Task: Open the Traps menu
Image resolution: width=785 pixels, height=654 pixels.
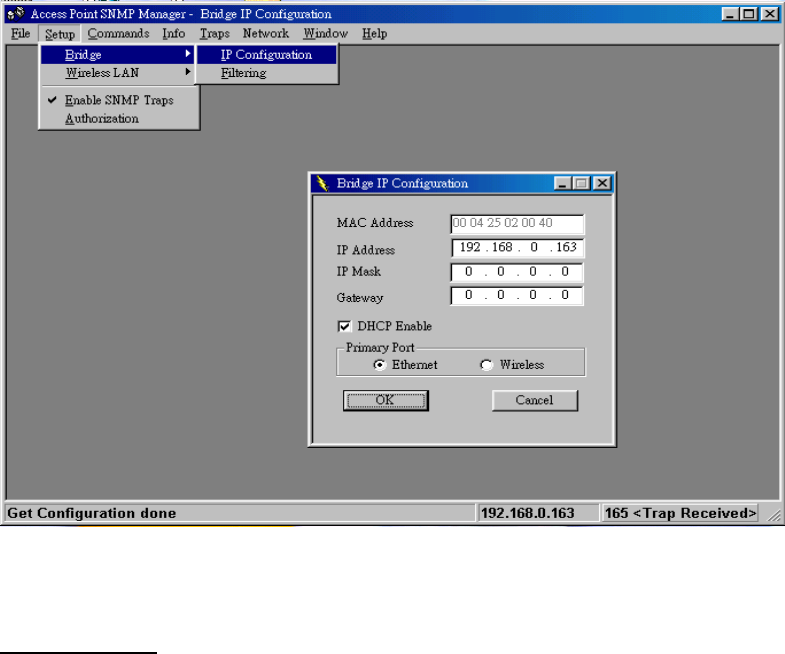Action: coord(214,34)
